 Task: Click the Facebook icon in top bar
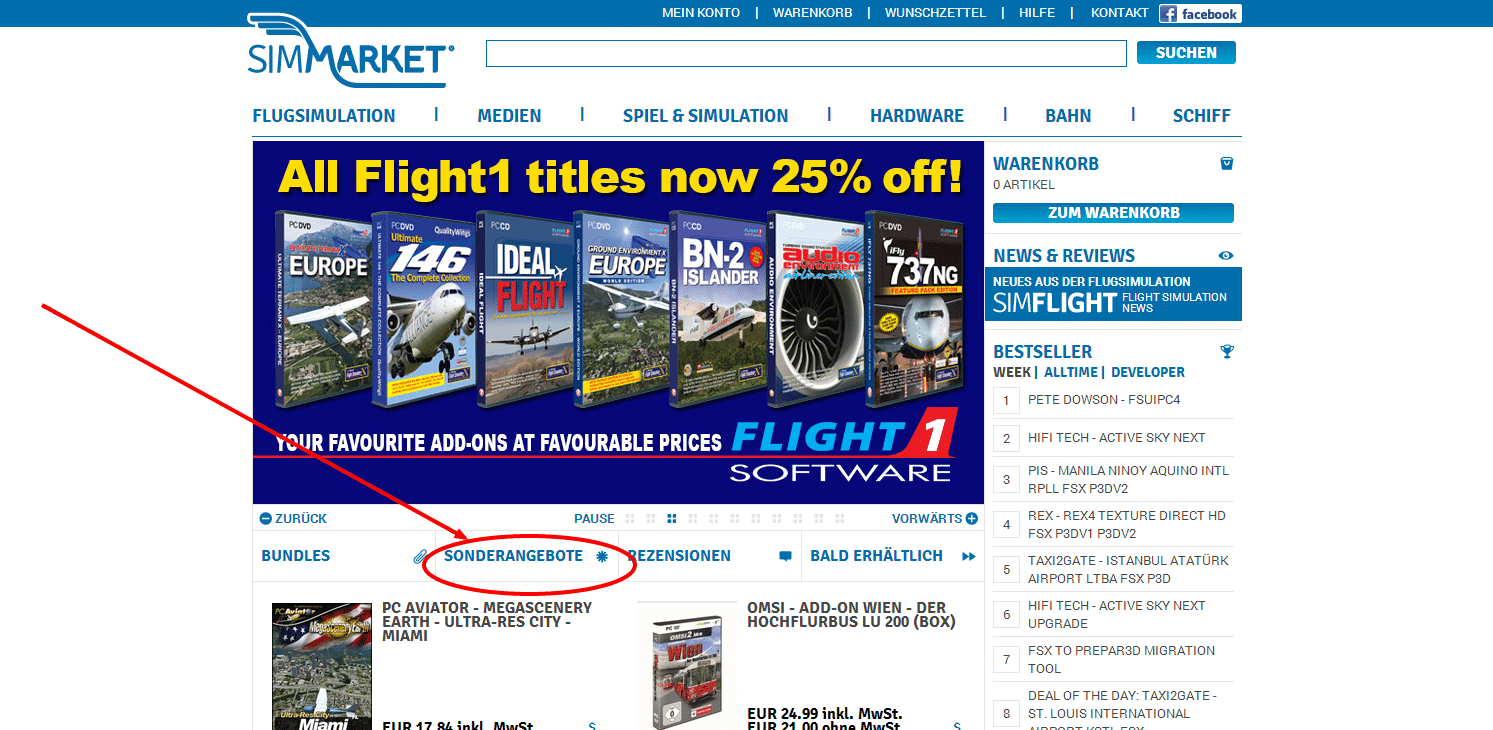click(1200, 13)
